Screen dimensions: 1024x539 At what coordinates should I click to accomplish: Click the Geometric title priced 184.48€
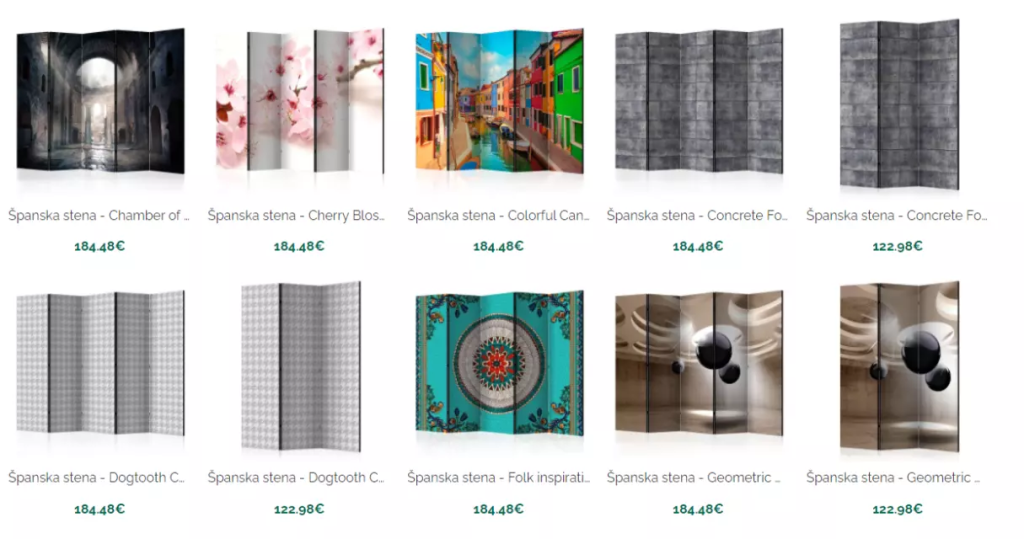694,478
